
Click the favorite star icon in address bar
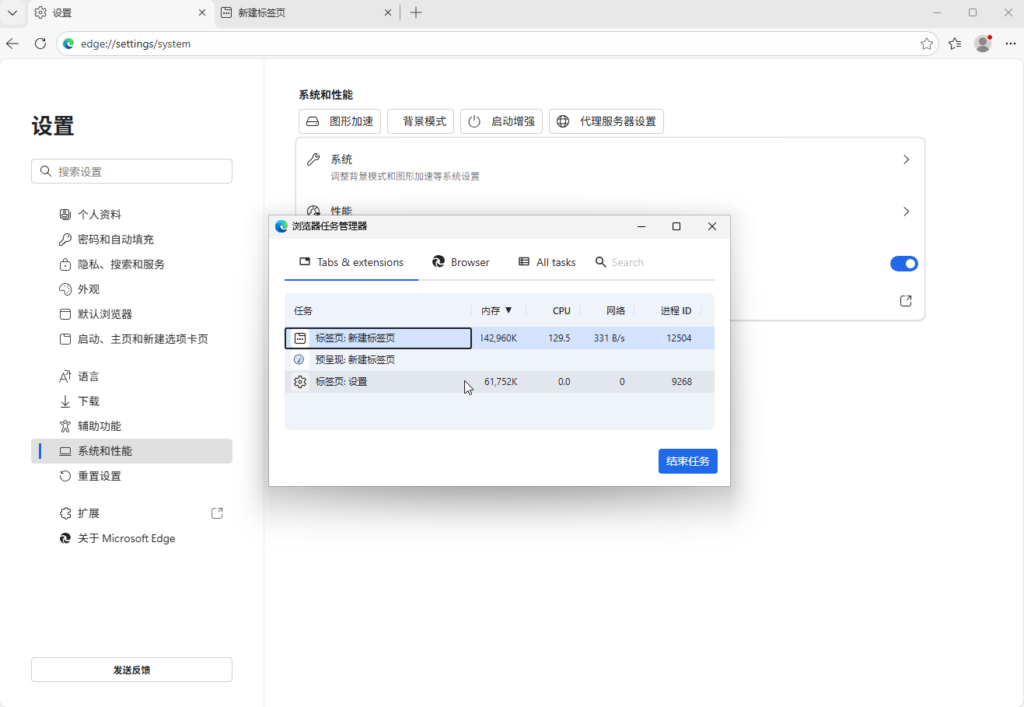click(x=927, y=44)
